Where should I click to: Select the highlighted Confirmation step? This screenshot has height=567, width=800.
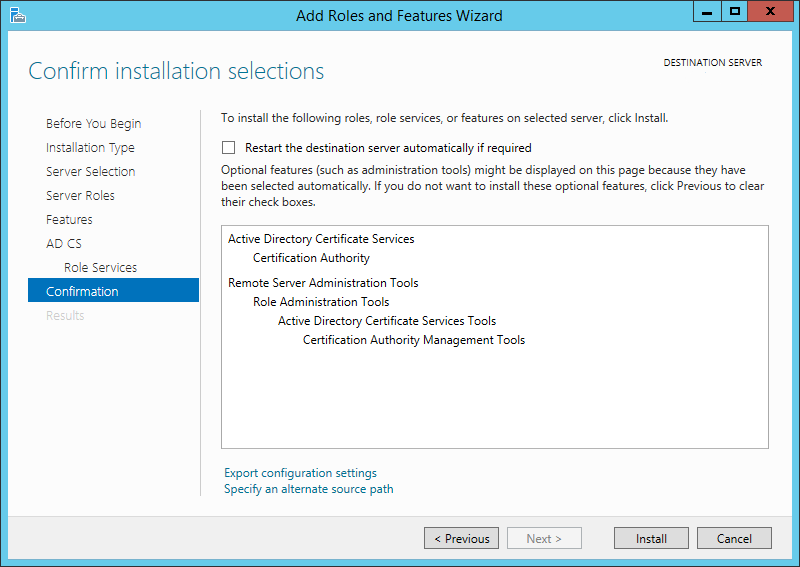(x=82, y=292)
